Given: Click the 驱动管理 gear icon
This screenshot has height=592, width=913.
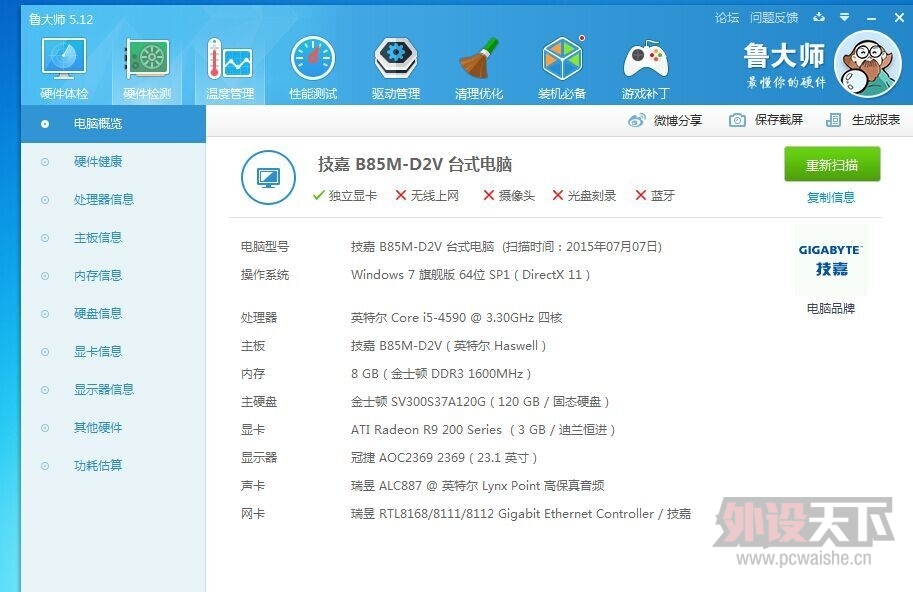Looking at the screenshot, I should coord(396,60).
